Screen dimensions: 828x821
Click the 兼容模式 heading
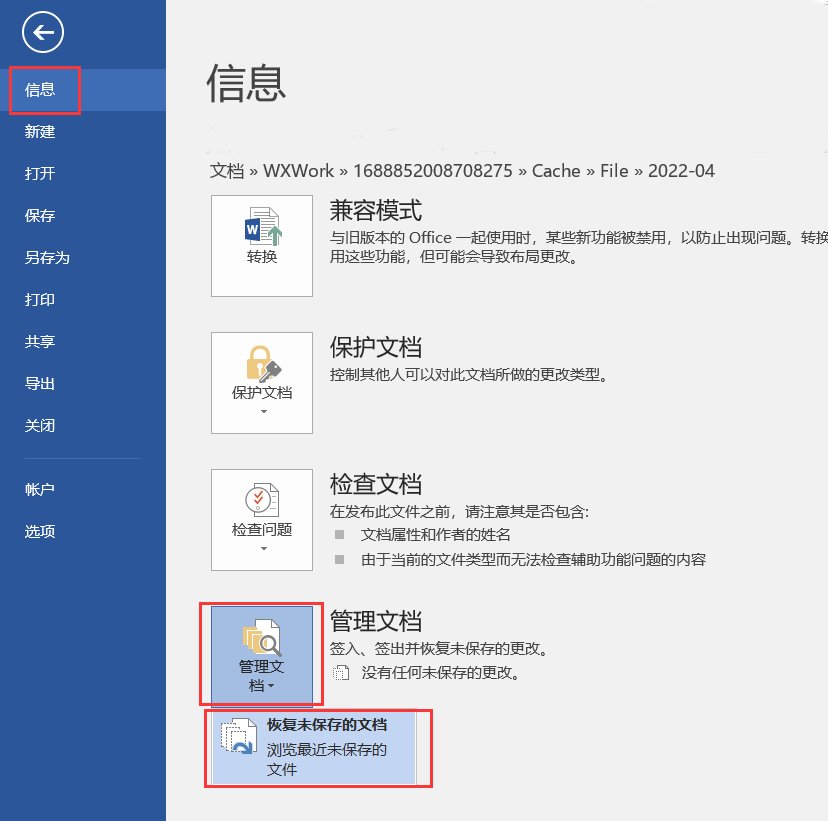click(376, 211)
